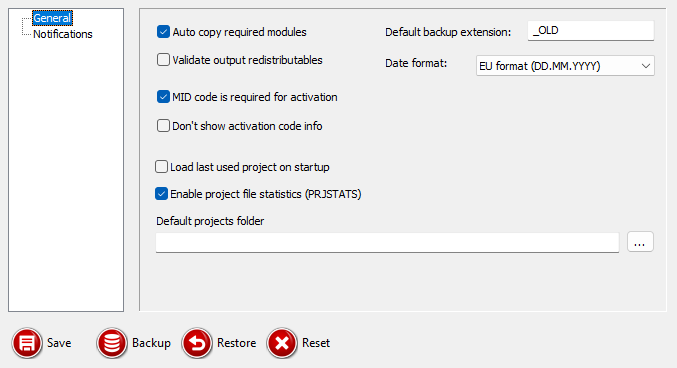677x368 pixels.
Task: Click the Backup label text
Action: coord(151,343)
